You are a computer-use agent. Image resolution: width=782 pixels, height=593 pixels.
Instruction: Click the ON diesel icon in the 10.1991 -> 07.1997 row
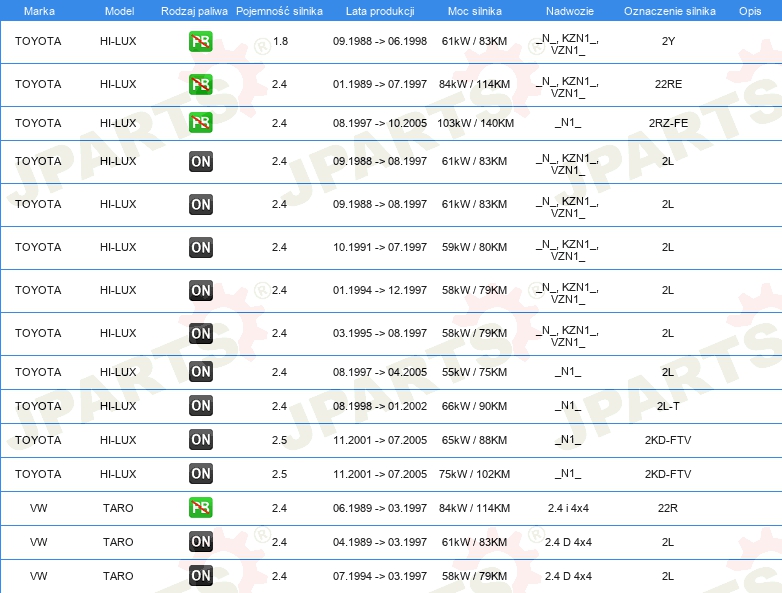[200, 247]
